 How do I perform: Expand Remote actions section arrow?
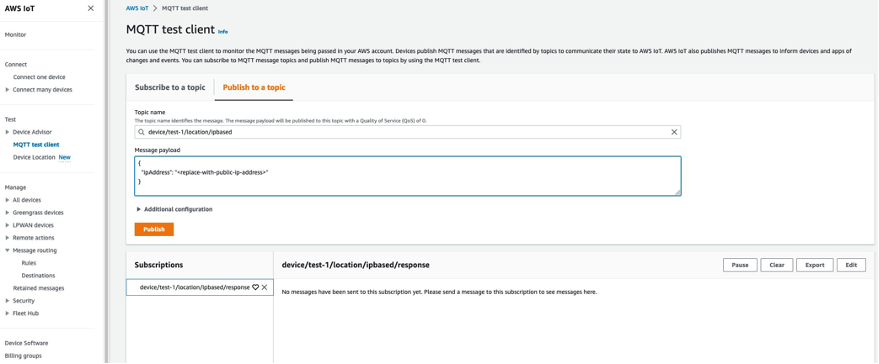point(7,238)
